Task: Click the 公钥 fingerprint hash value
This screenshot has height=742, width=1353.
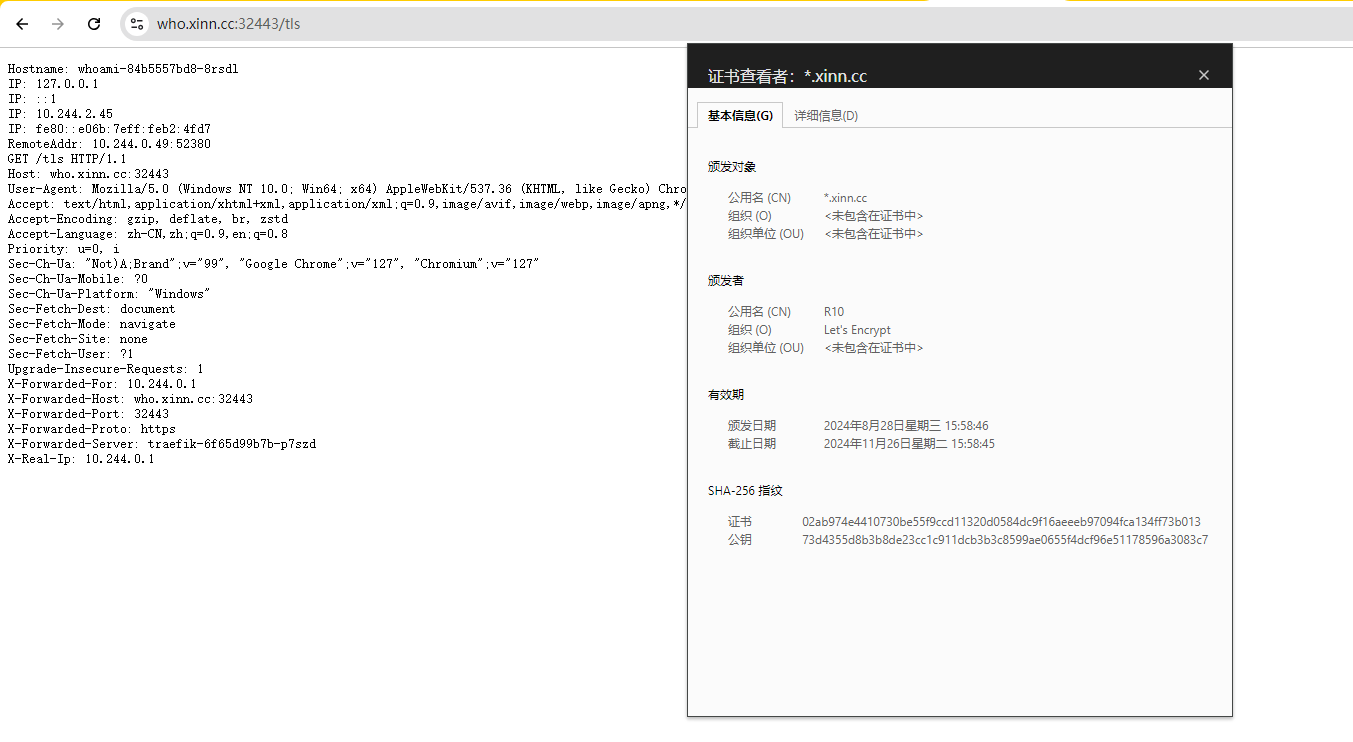Action: (1004, 540)
